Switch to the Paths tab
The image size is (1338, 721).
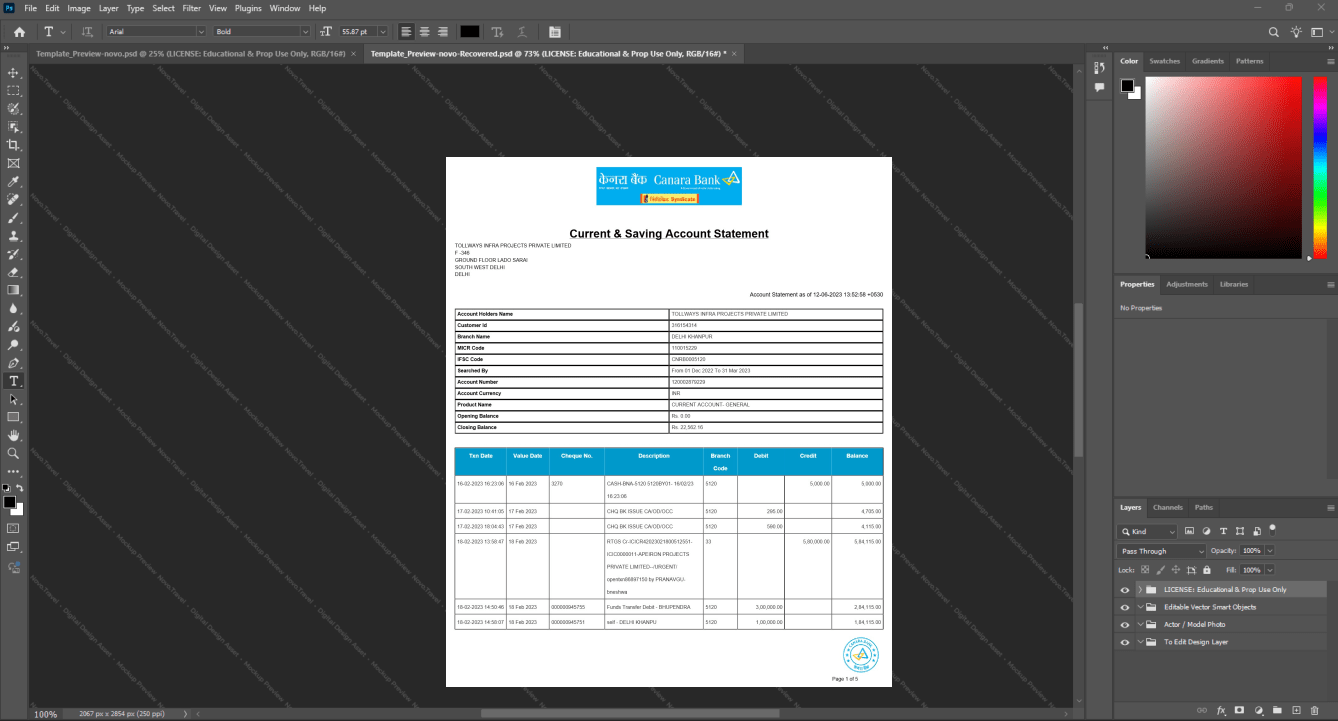point(1204,507)
